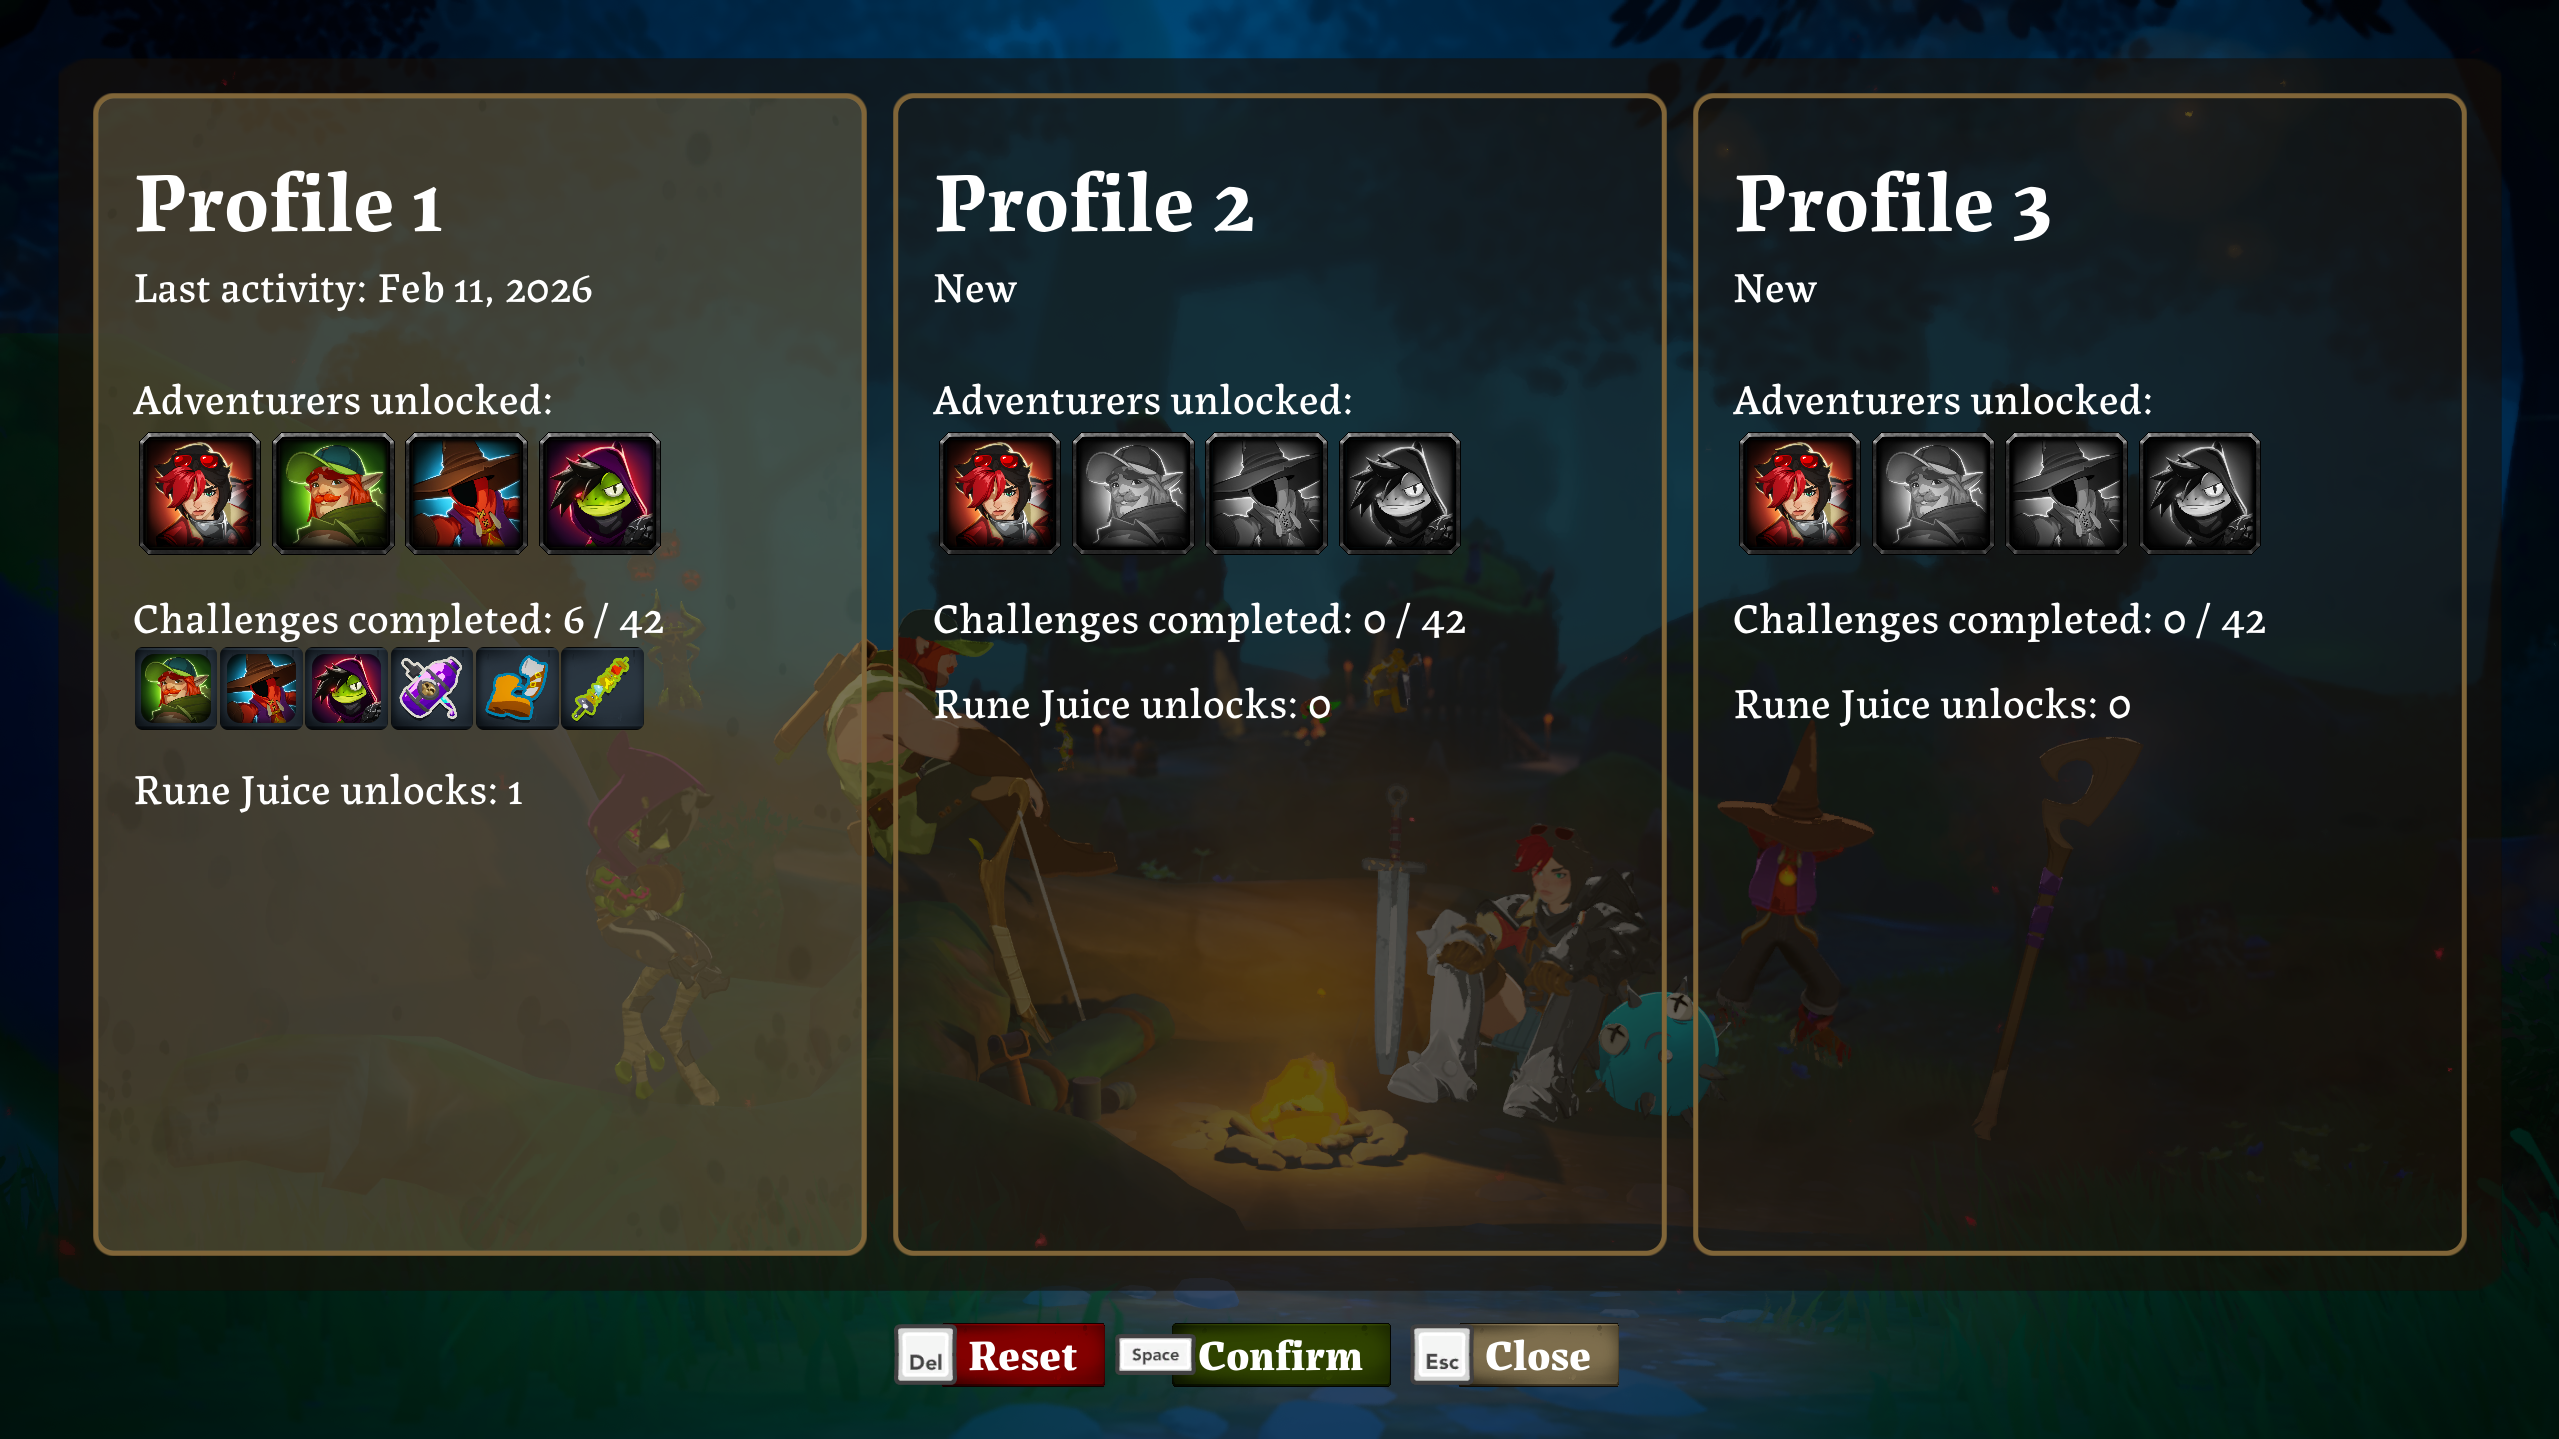Click the green skewer challenge icon
Screen dimensions: 2559x1439
click(x=602, y=688)
